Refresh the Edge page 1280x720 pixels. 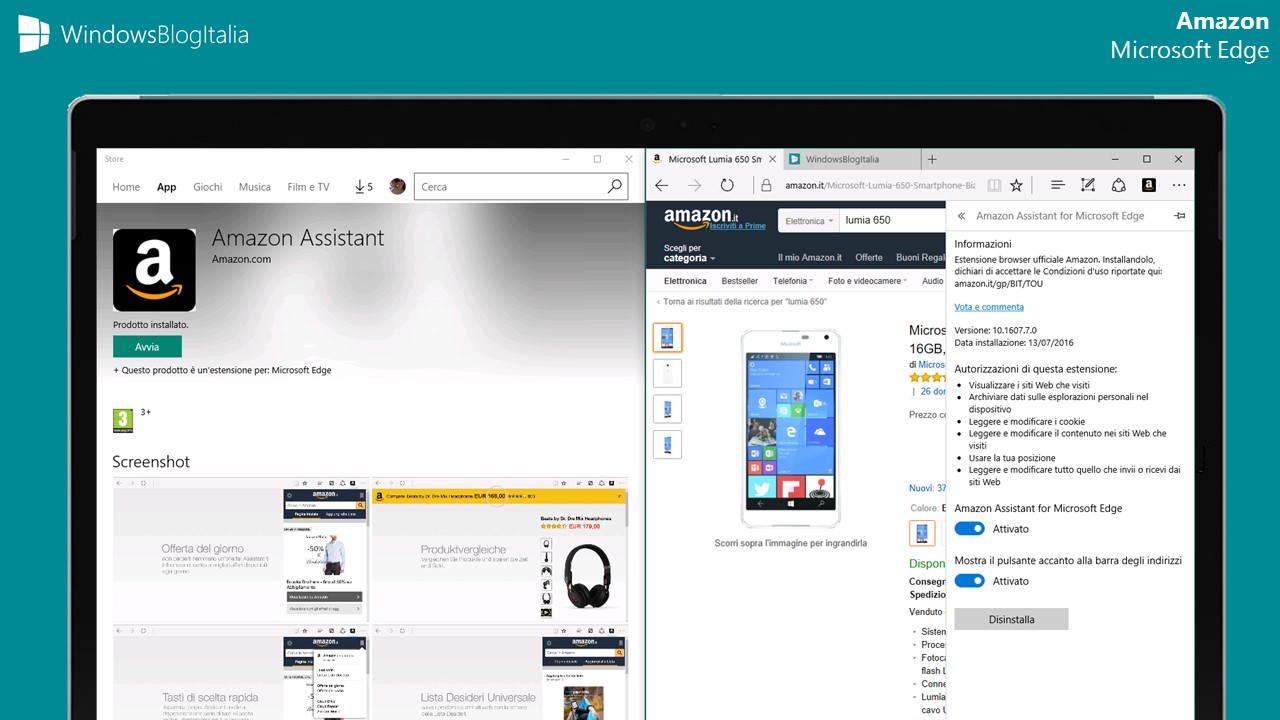pyautogui.click(x=727, y=185)
